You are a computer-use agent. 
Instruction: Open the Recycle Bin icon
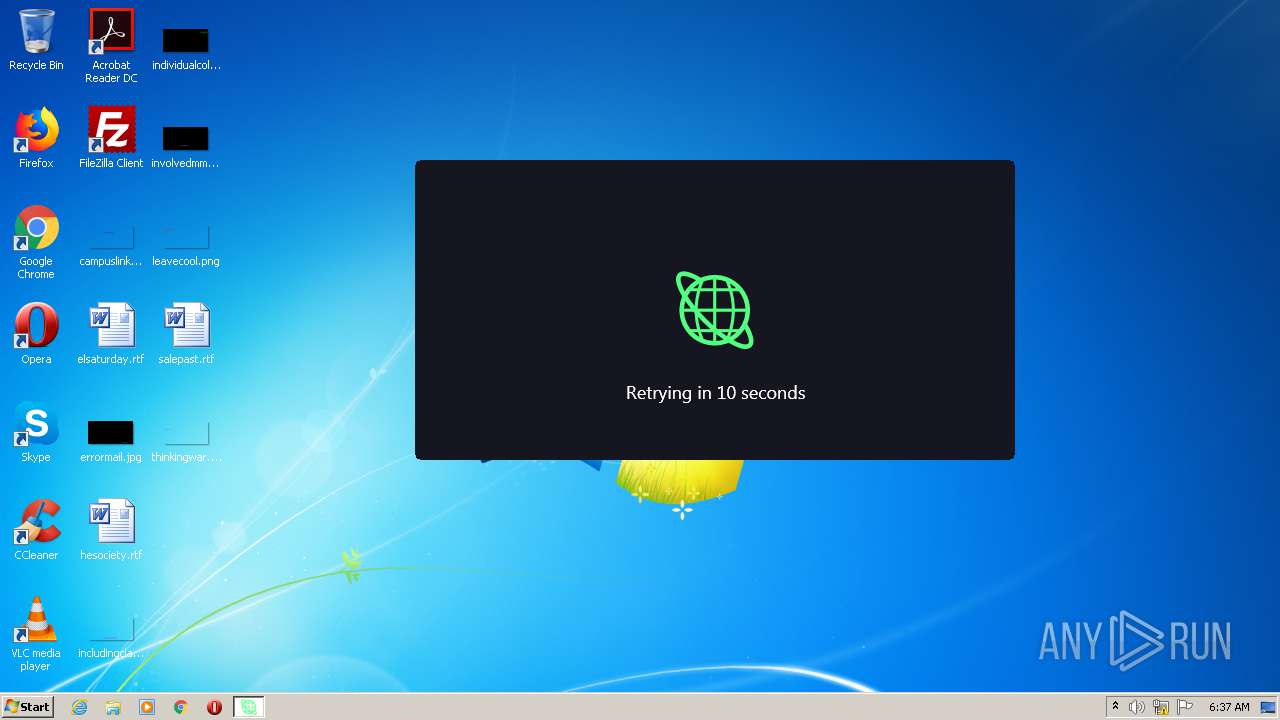point(36,40)
